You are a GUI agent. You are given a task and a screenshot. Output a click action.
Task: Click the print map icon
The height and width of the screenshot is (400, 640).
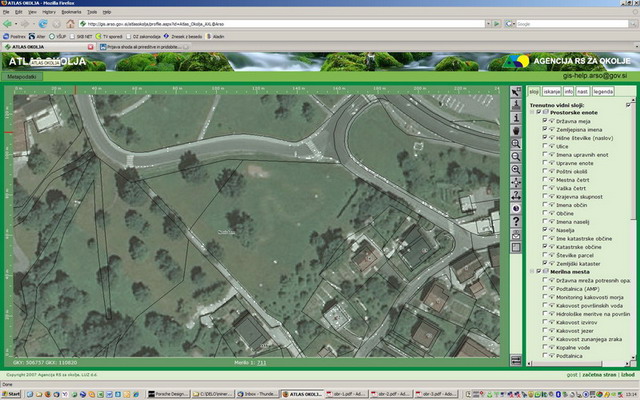[516, 234]
